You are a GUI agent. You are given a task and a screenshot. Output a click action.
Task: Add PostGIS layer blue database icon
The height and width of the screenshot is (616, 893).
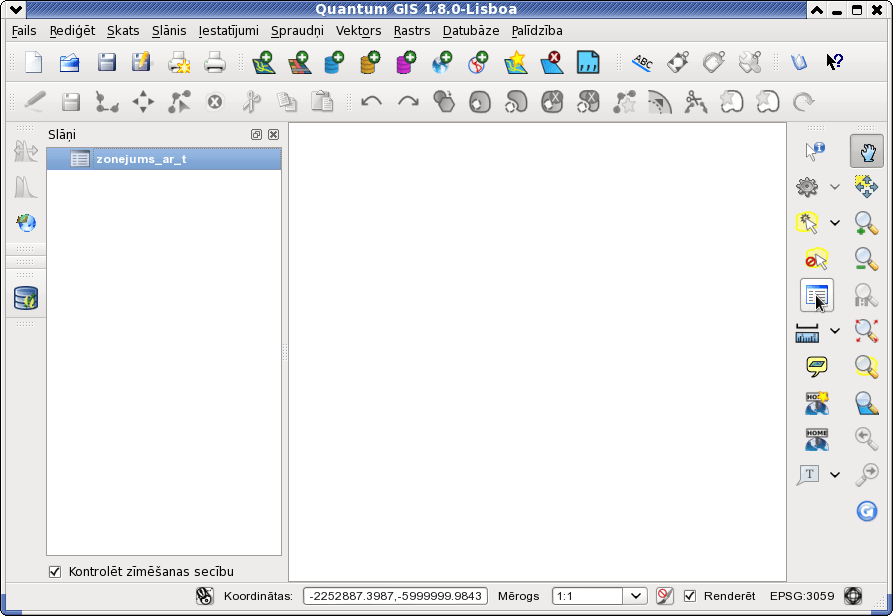click(x=334, y=62)
